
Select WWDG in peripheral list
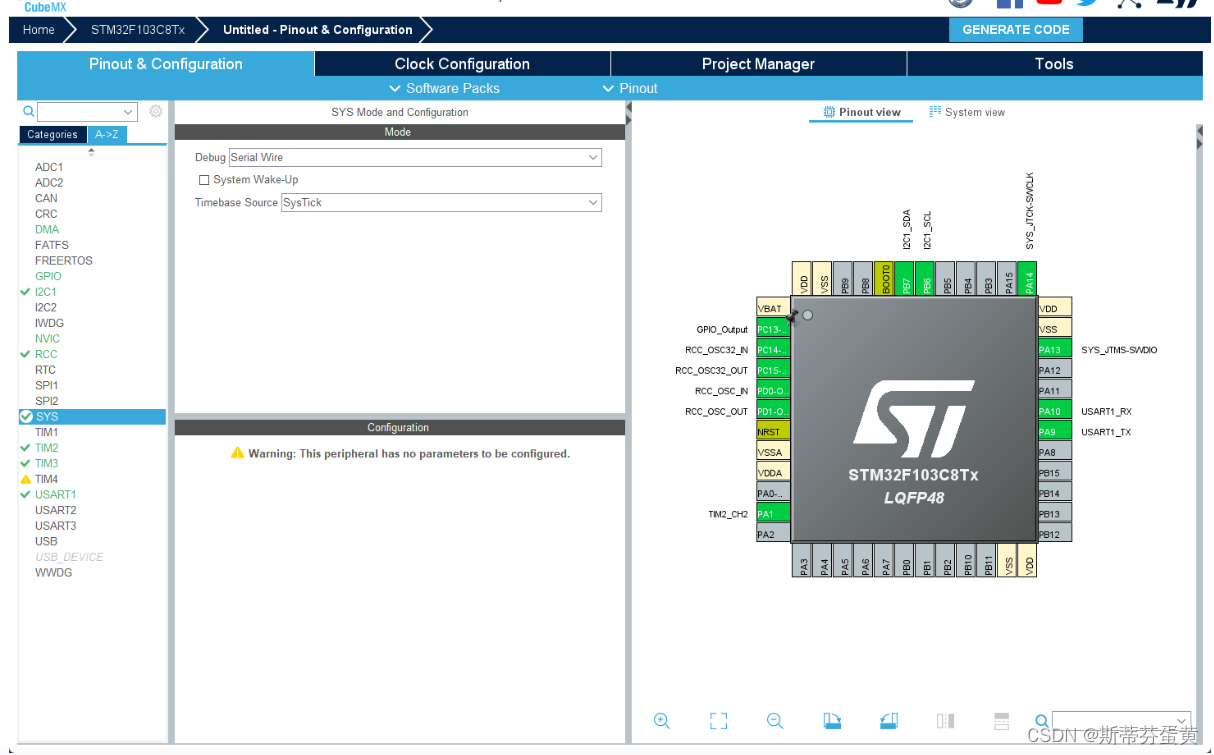(x=54, y=572)
